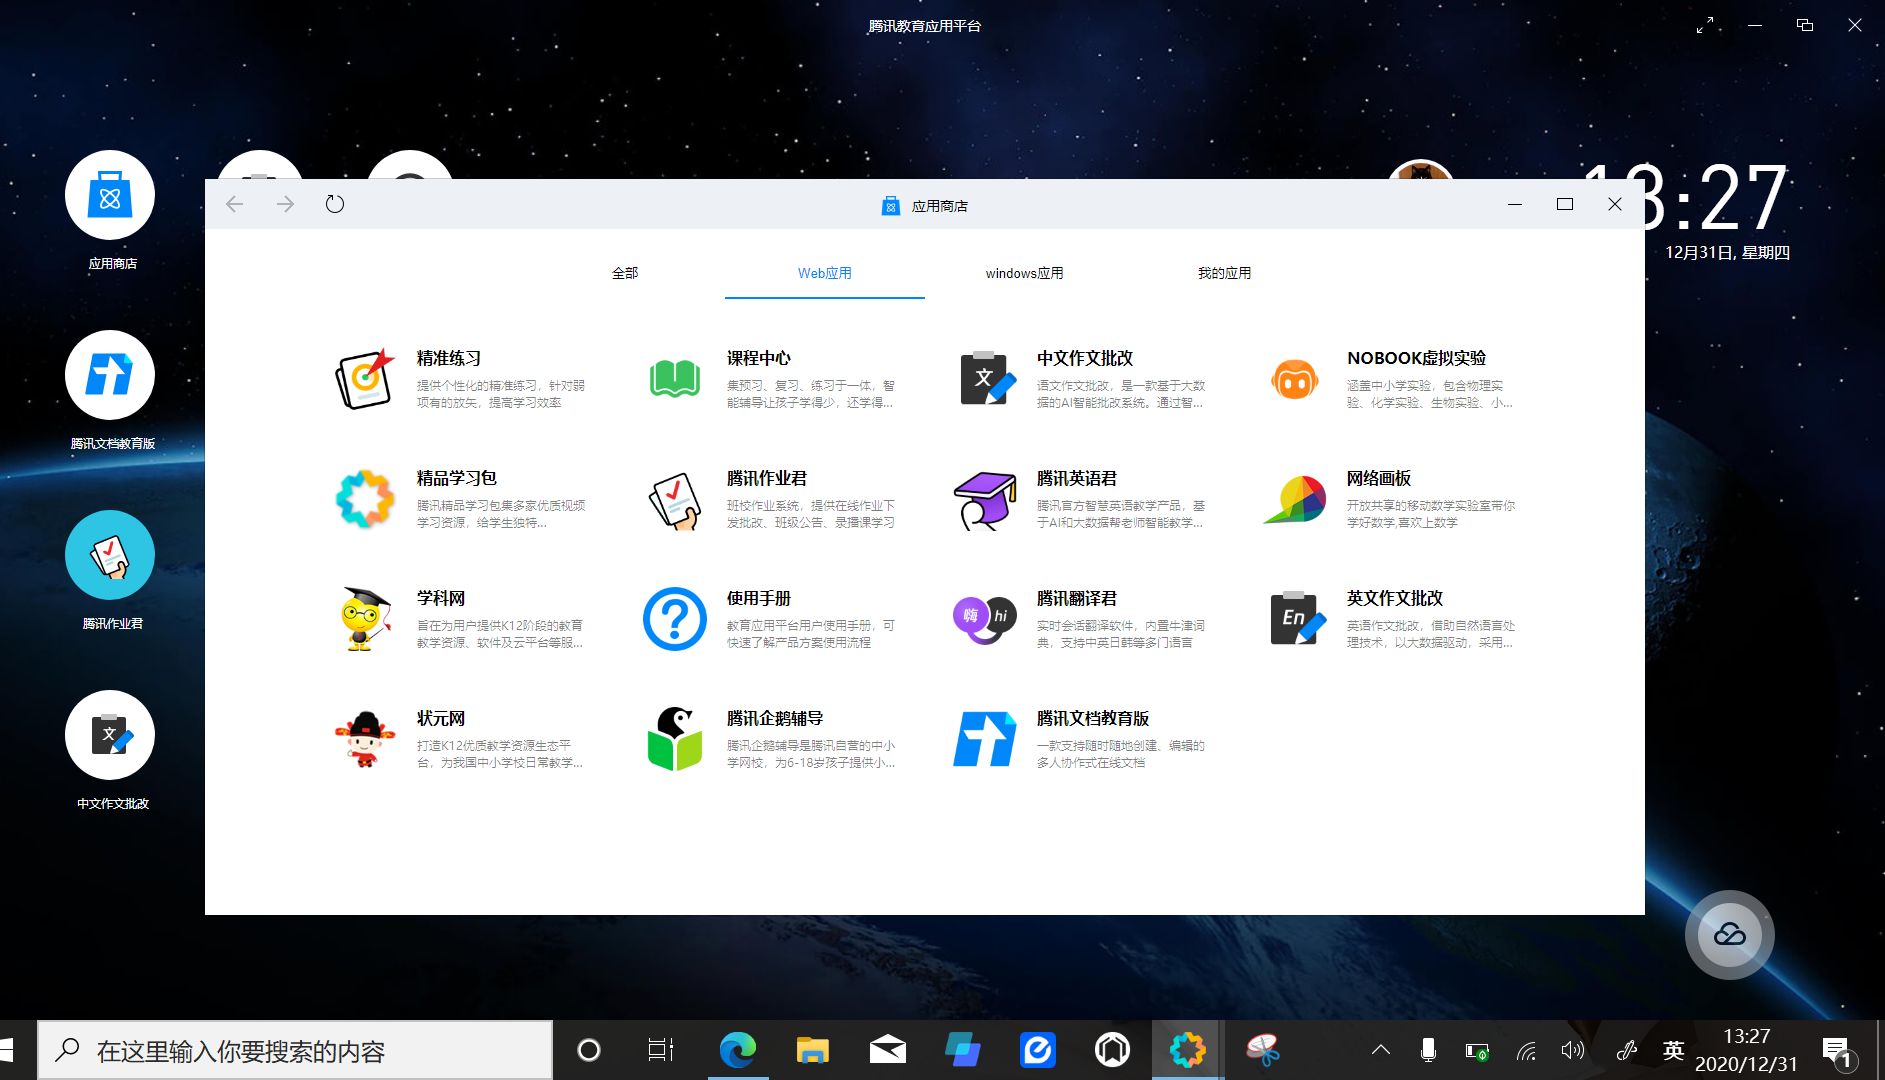Click the 精准练习 title text
1885x1080 pixels.
[449, 358]
